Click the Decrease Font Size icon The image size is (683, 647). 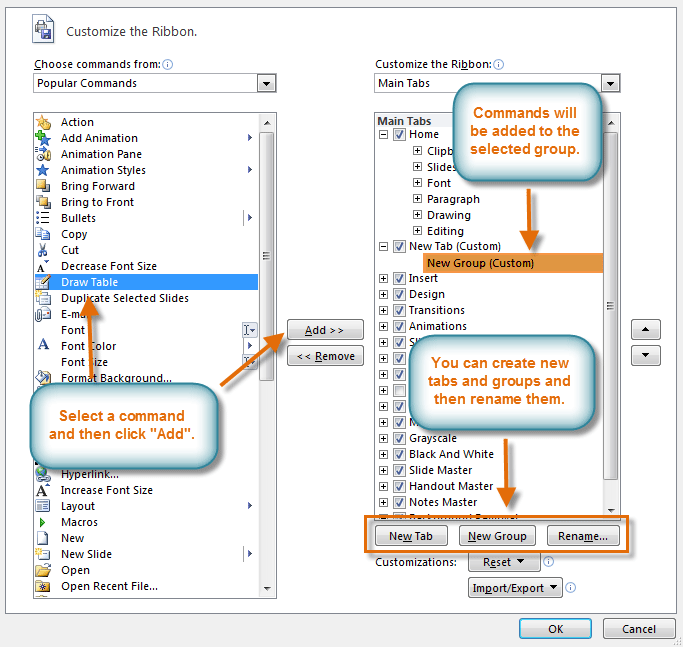click(x=43, y=266)
